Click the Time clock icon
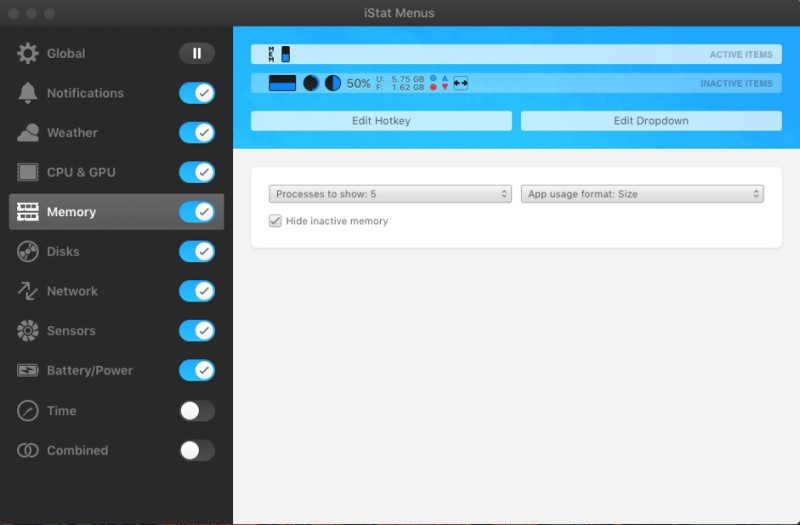Screen dimensions: 800x525 (x=28, y=411)
